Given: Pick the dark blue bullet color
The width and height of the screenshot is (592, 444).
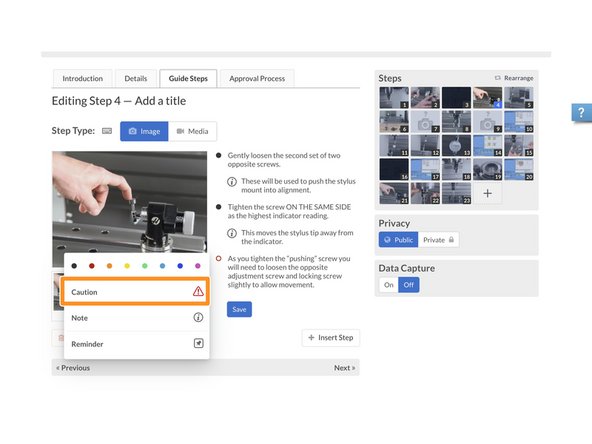Looking at the screenshot, I should pyautogui.click(x=180, y=266).
